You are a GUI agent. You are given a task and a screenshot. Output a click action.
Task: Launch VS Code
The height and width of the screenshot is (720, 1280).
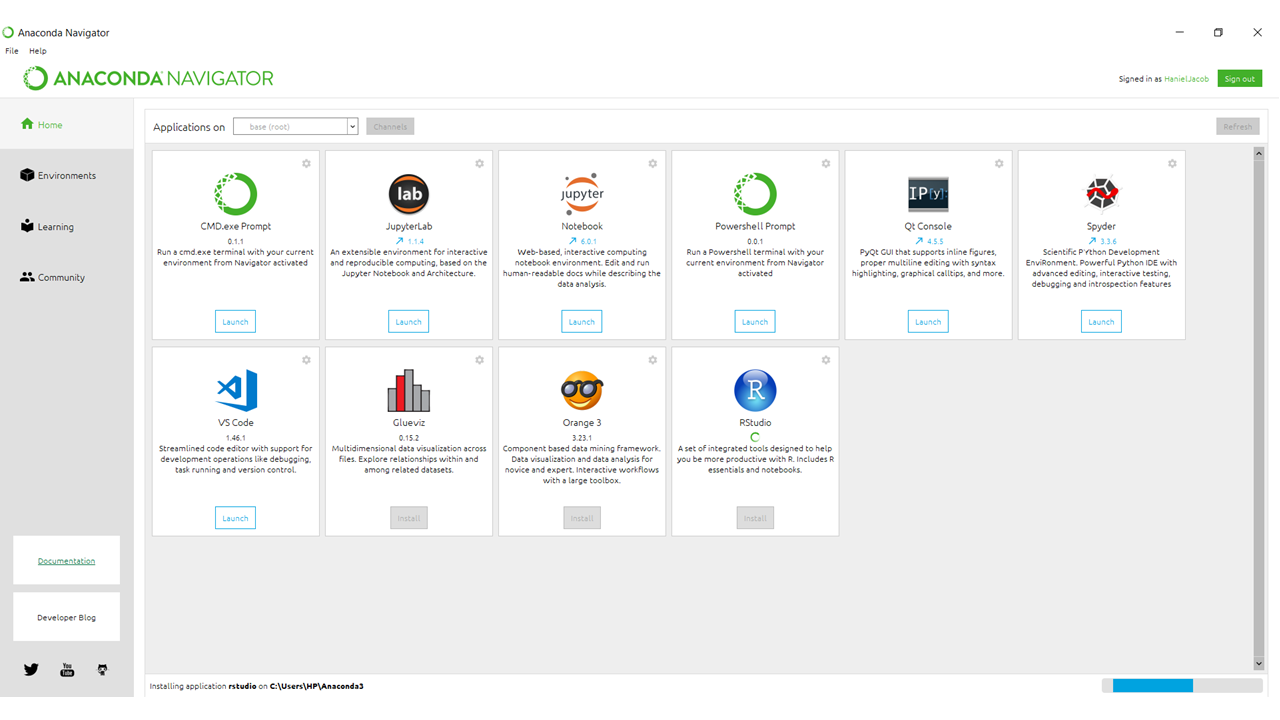[x=235, y=518]
